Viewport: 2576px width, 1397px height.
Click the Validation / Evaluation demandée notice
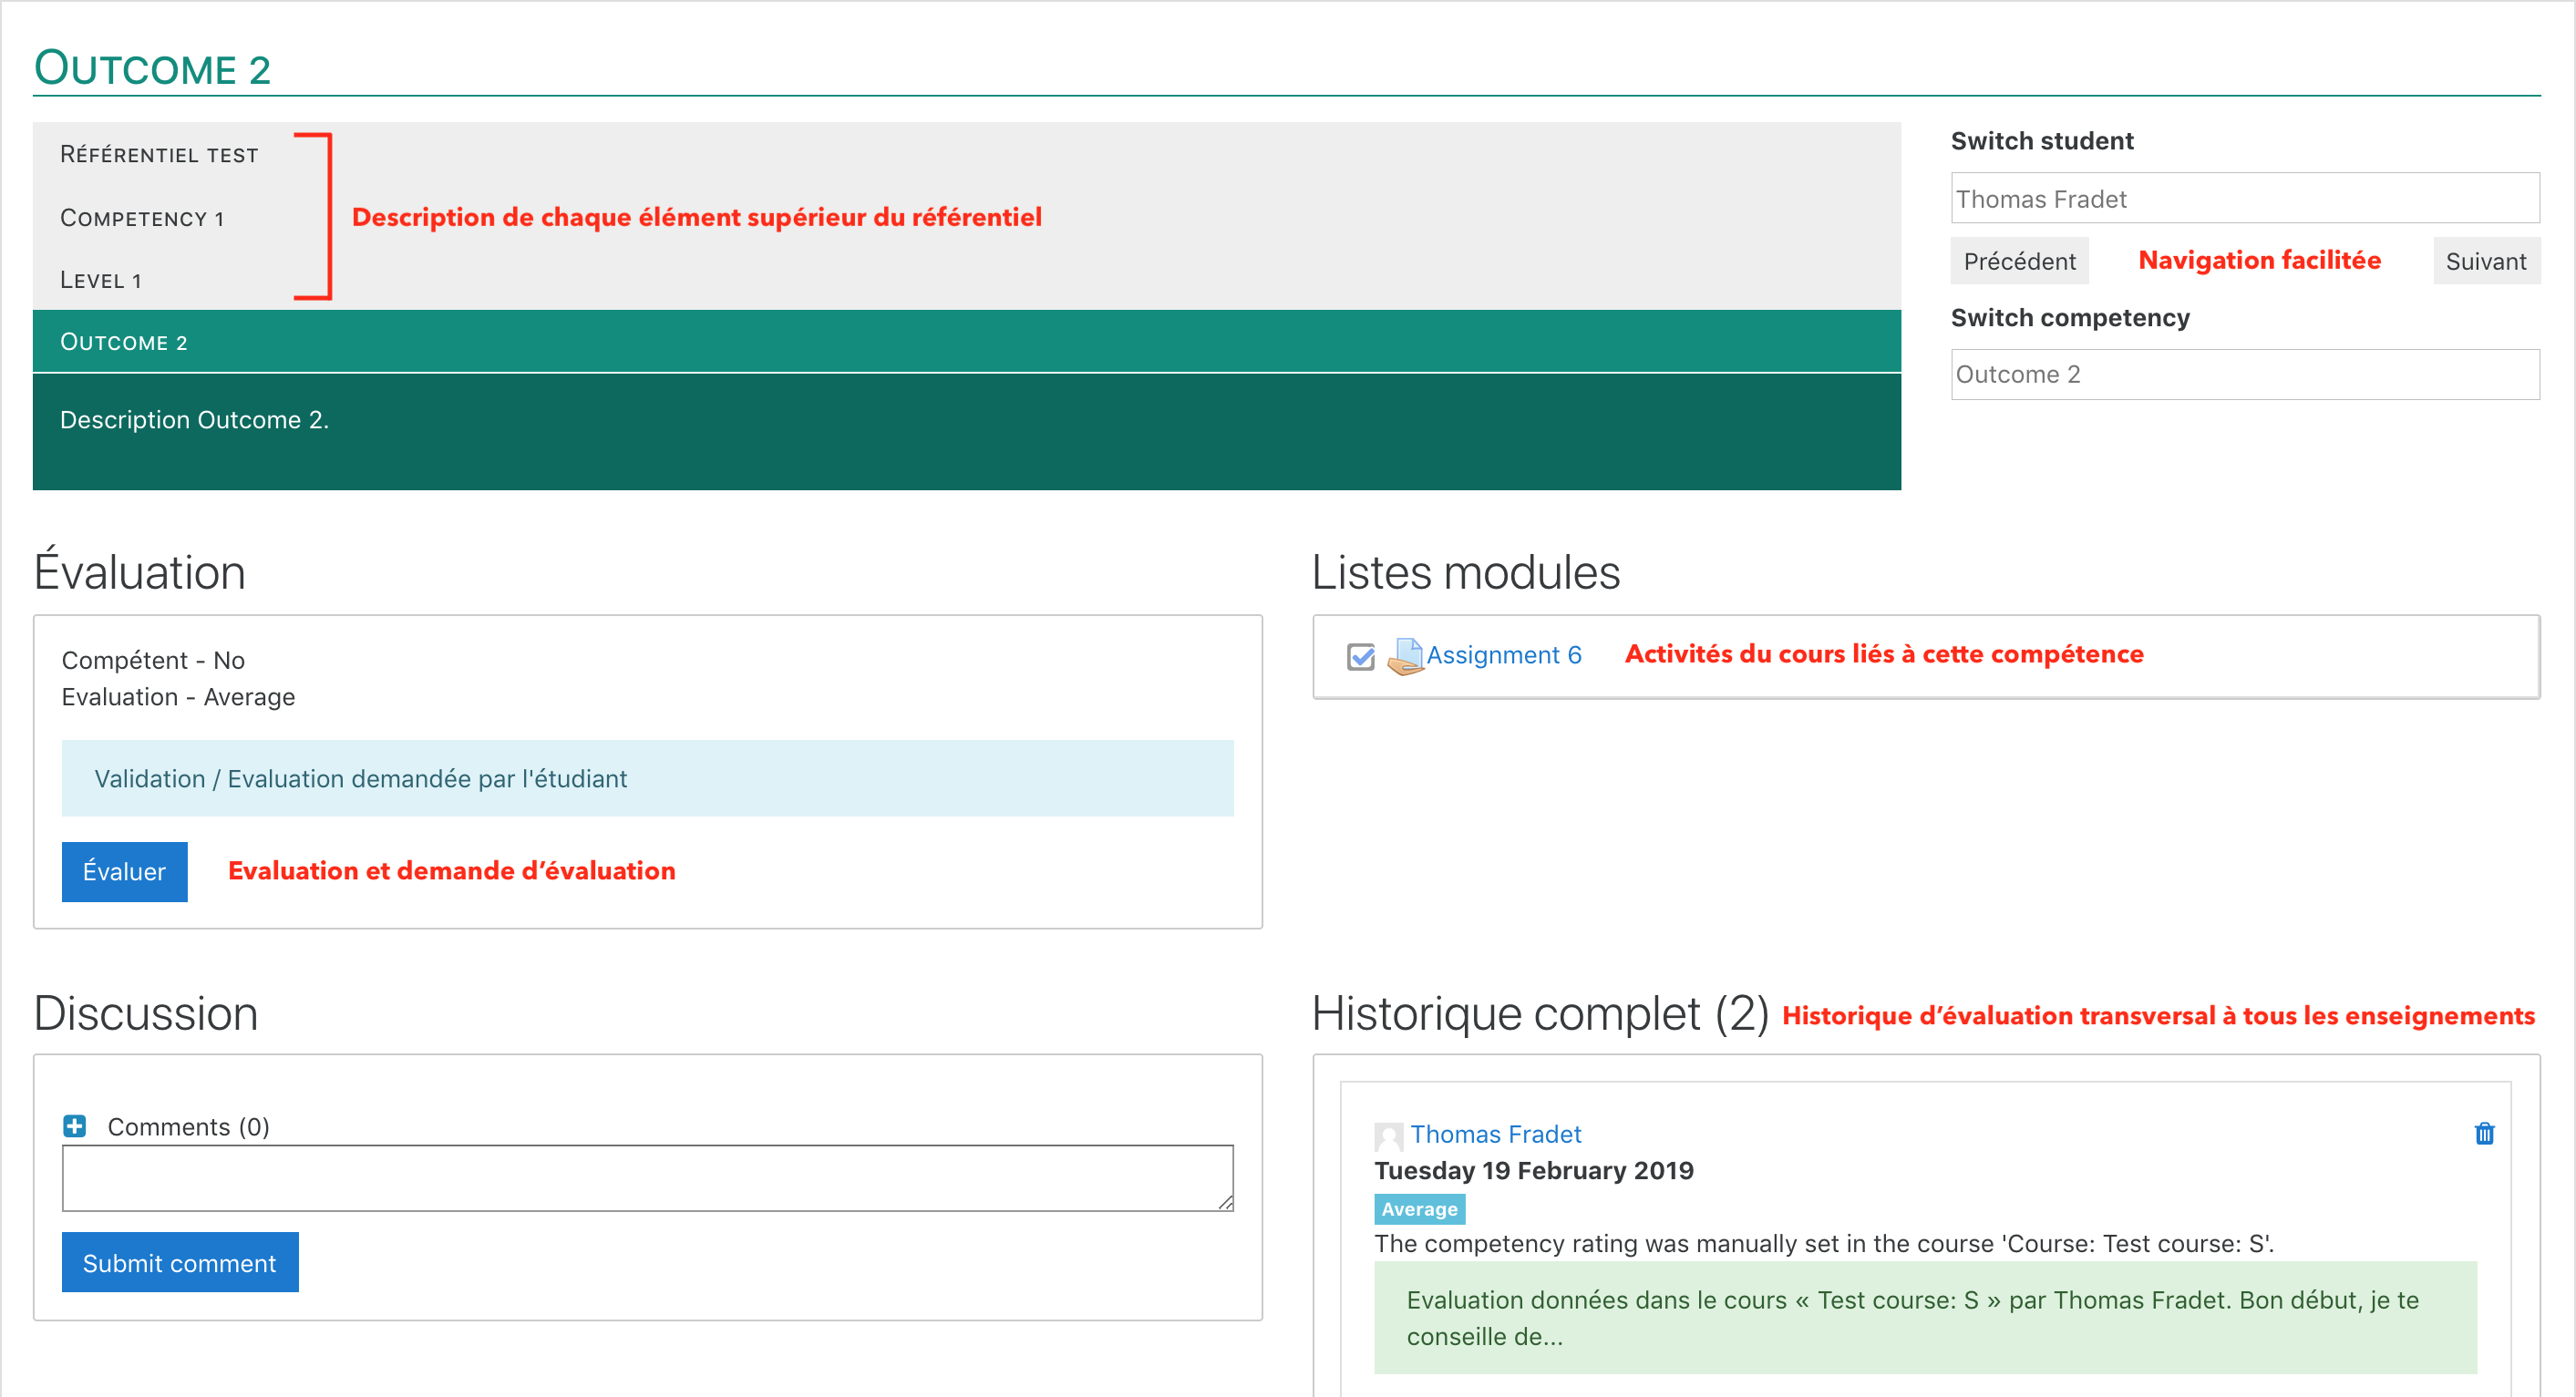[x=647, y=779]
